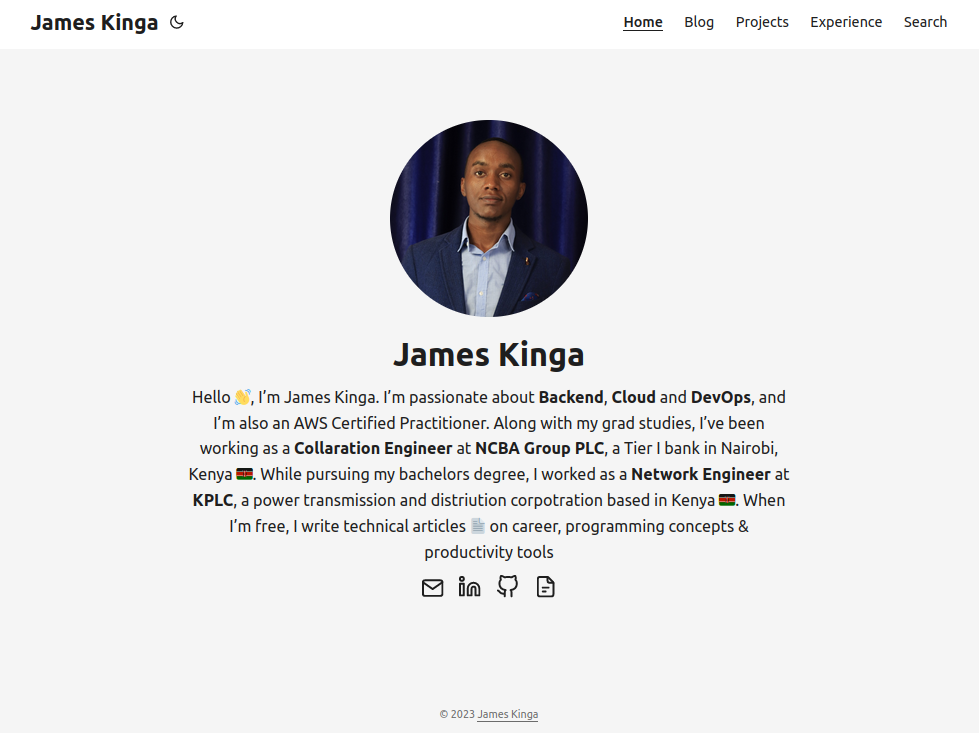Click the circular profile photo
979x733 pixels.
(489, 219)
